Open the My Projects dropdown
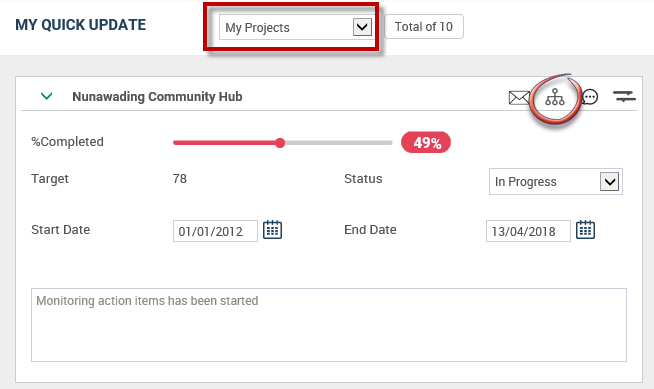Image resolution: width=654 pixels, height=389 pixels. click(x=296, y=28)
